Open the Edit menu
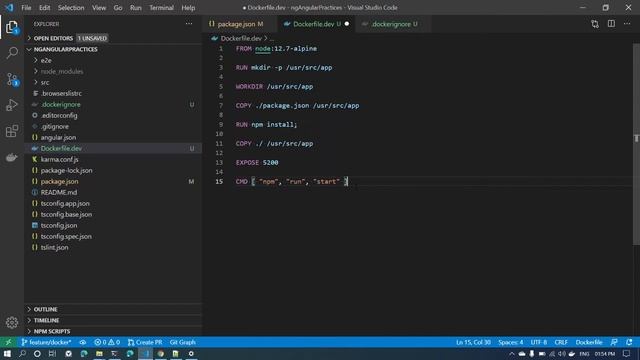Viewport: 640px width, 360px height. coord(44,7)
